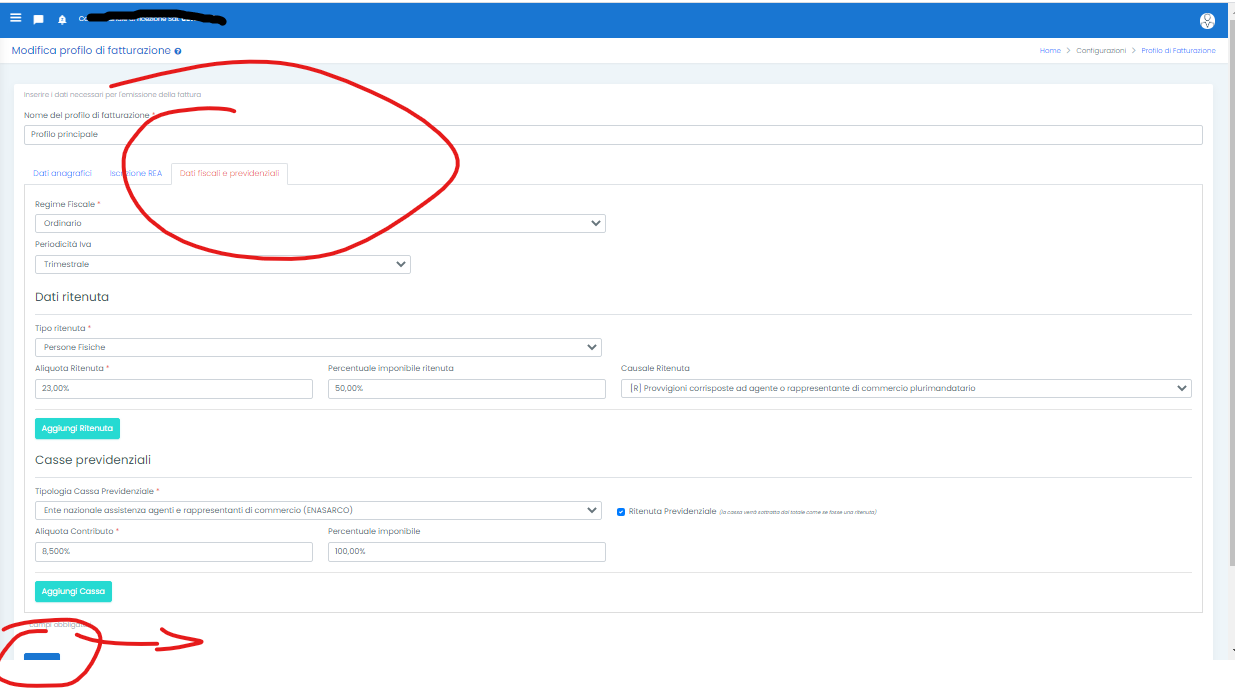Click the Modifica profilo di fatturazione title

click(91, 50)
